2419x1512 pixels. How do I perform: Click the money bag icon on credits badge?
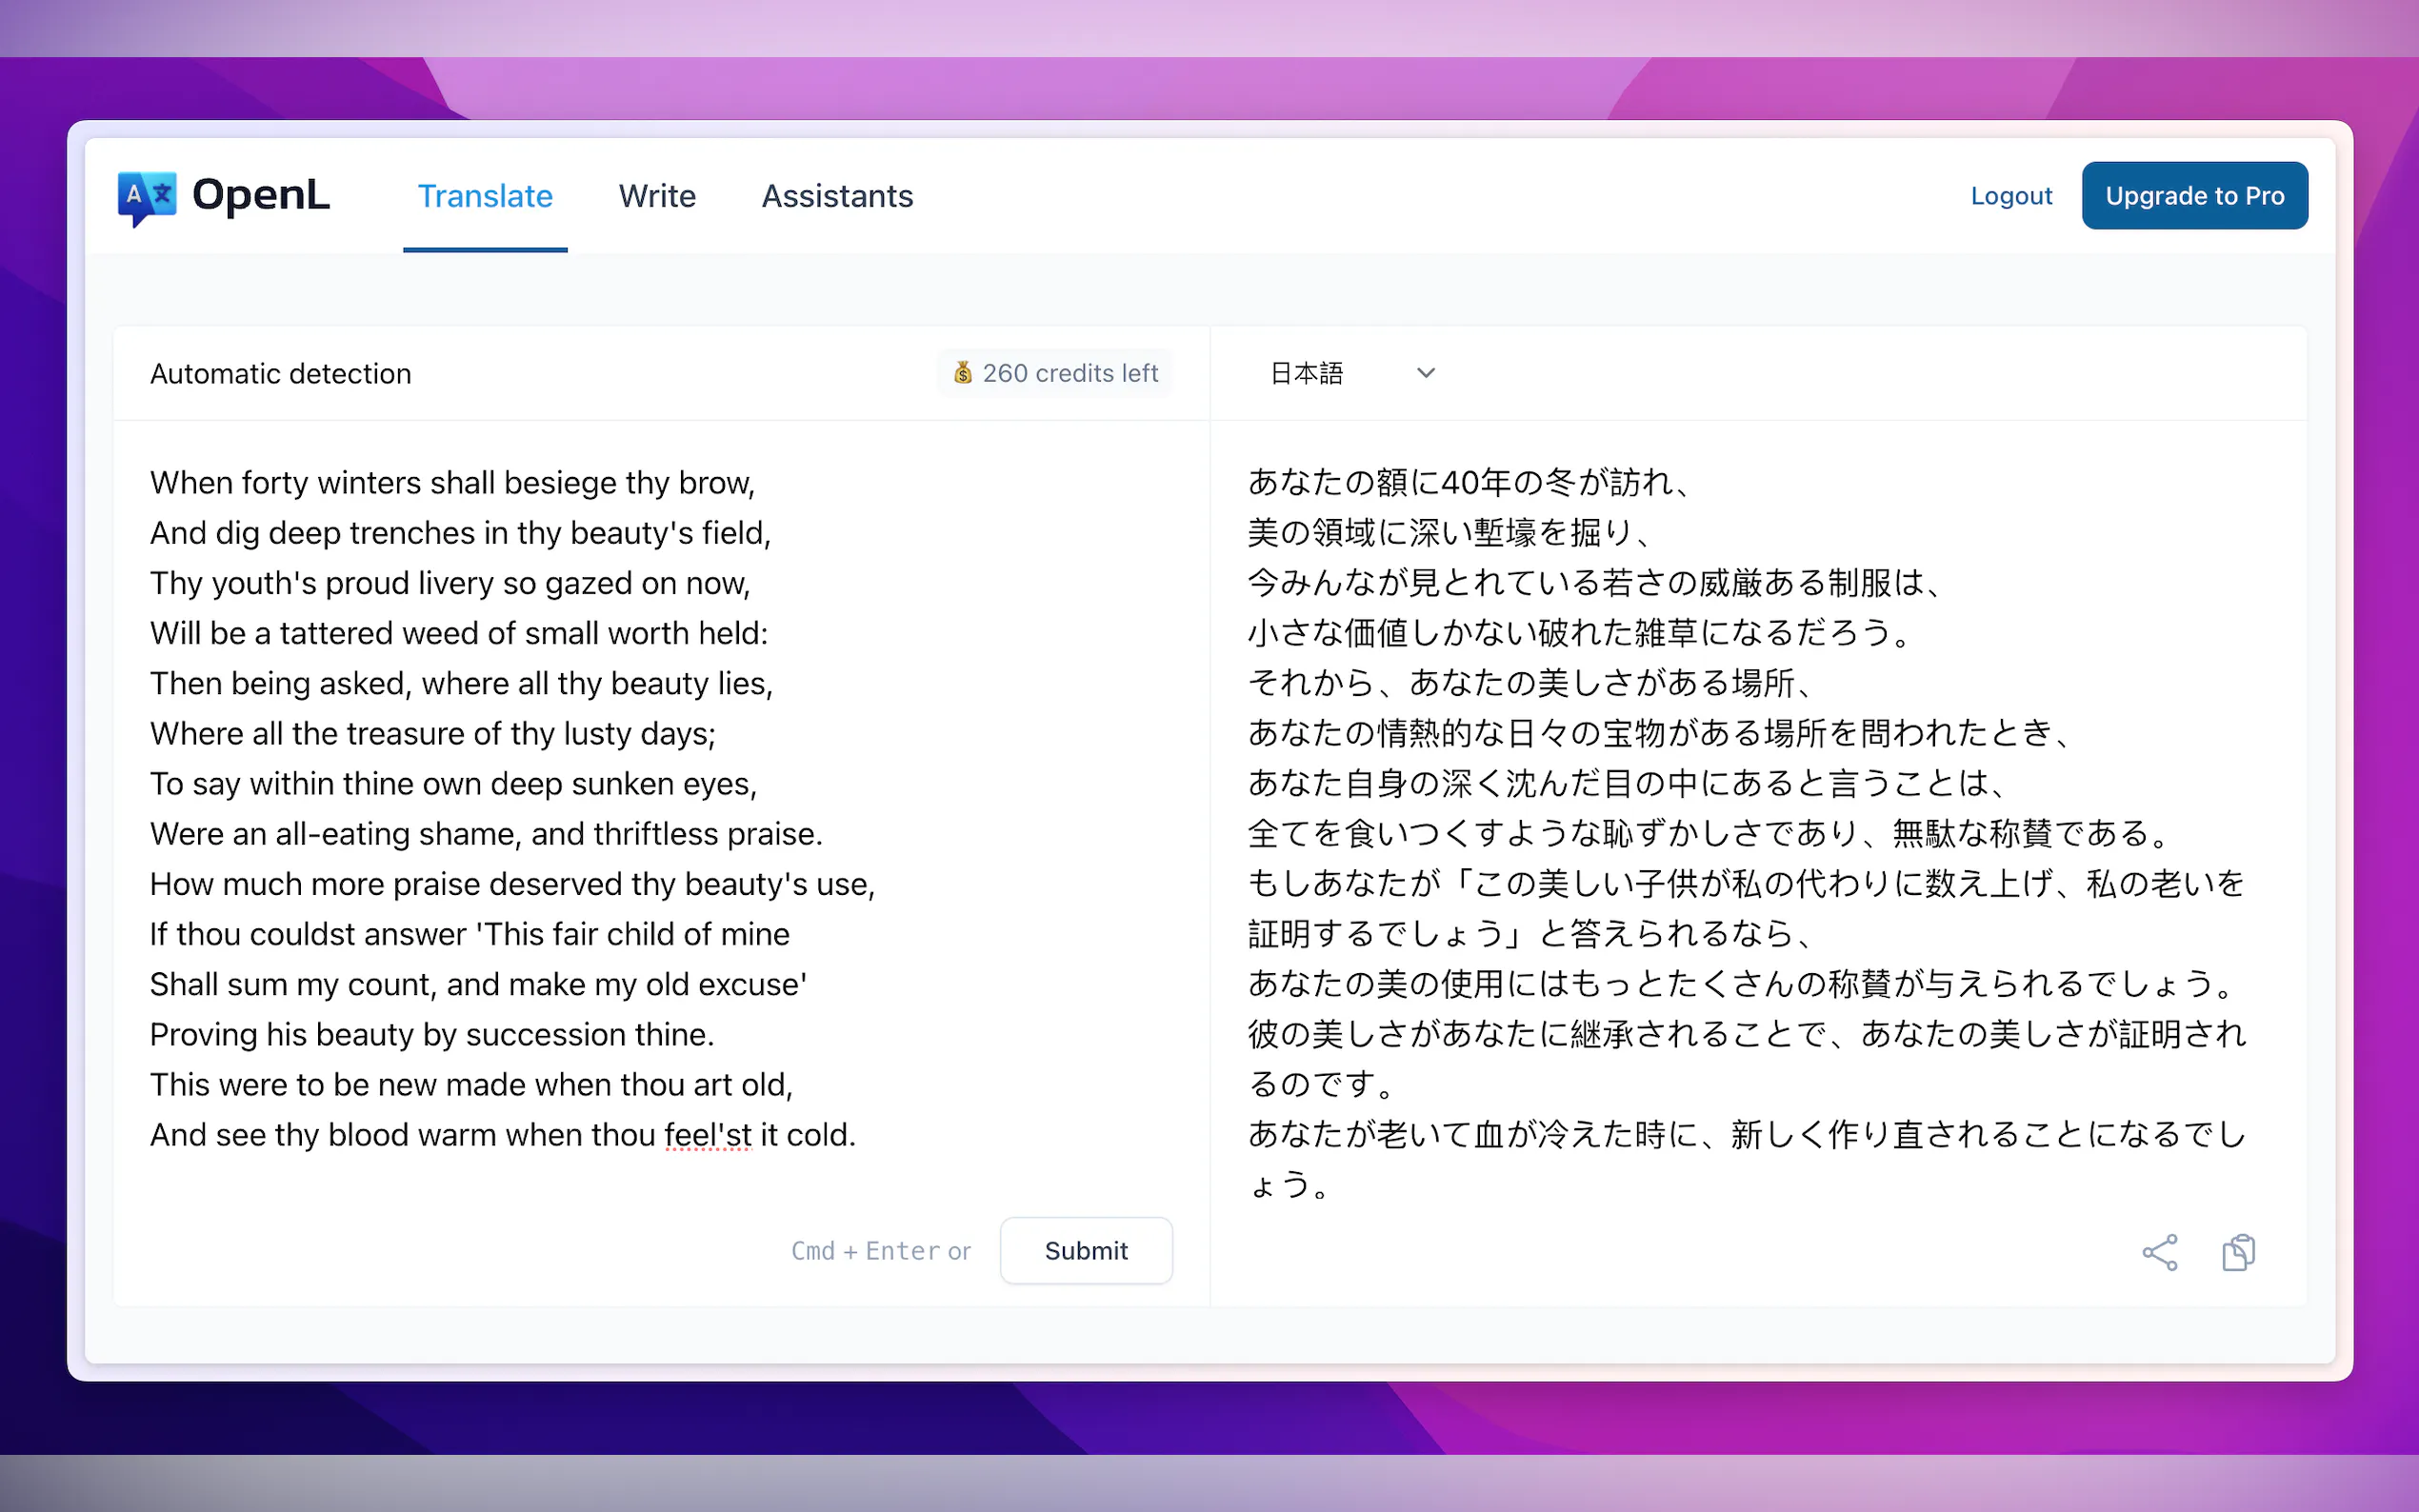963,373
